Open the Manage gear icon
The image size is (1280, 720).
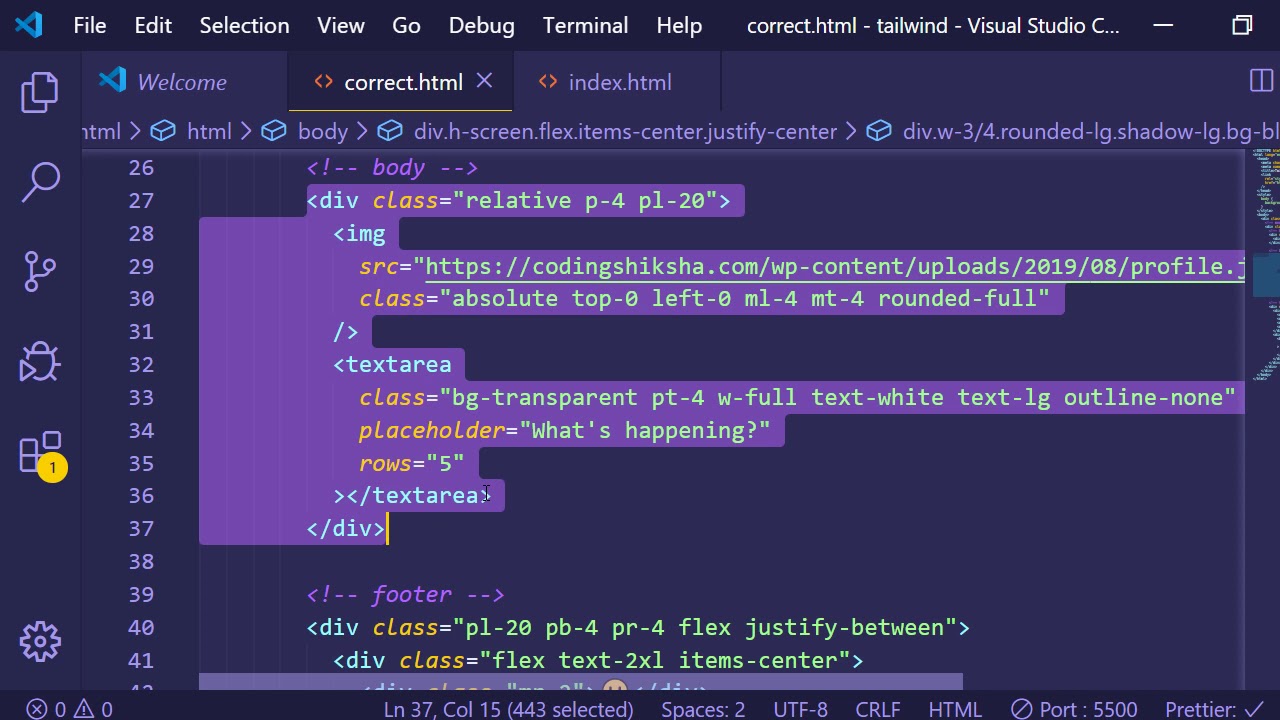40,642
